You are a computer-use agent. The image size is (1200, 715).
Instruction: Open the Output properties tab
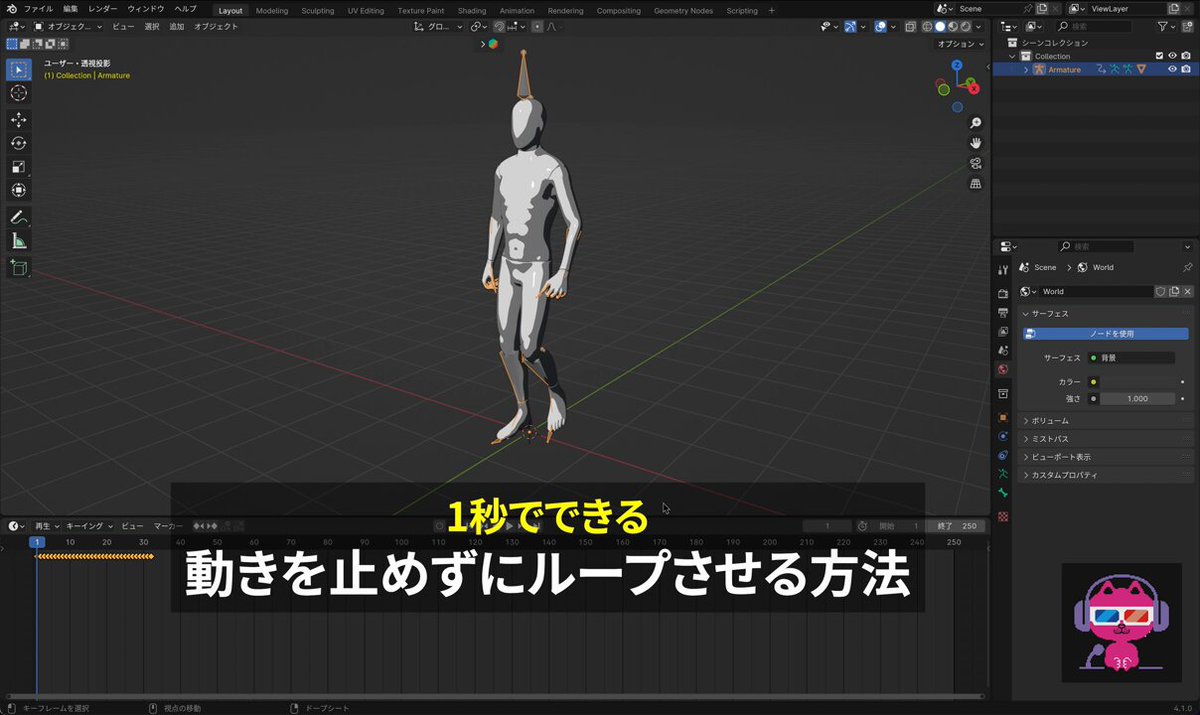[1003, 313]
